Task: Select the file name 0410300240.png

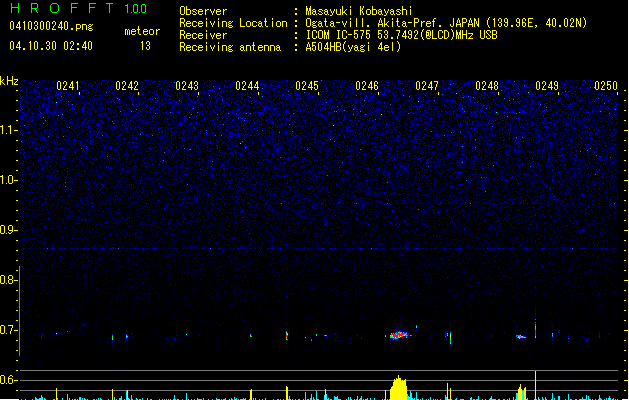Action: (51, 26)
